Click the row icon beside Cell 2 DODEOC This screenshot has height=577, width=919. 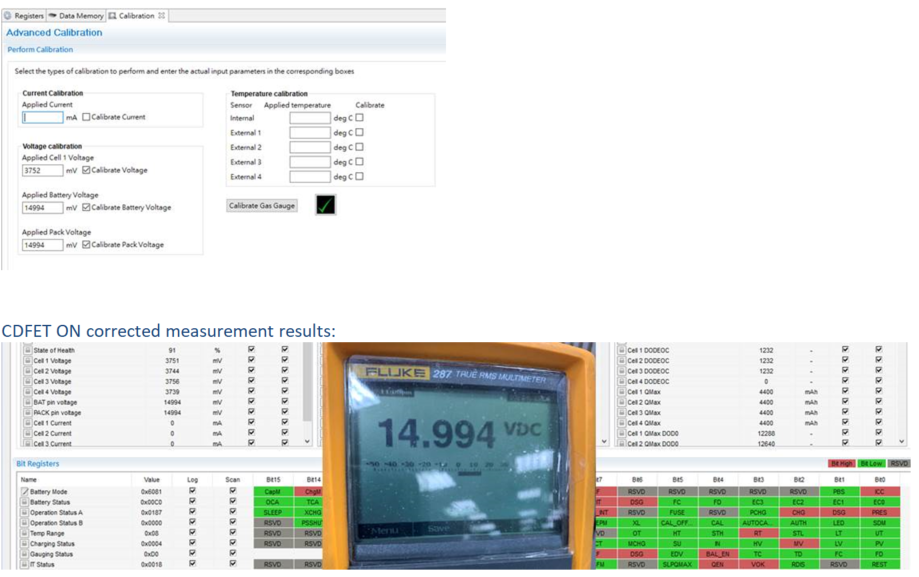[622, 361]
